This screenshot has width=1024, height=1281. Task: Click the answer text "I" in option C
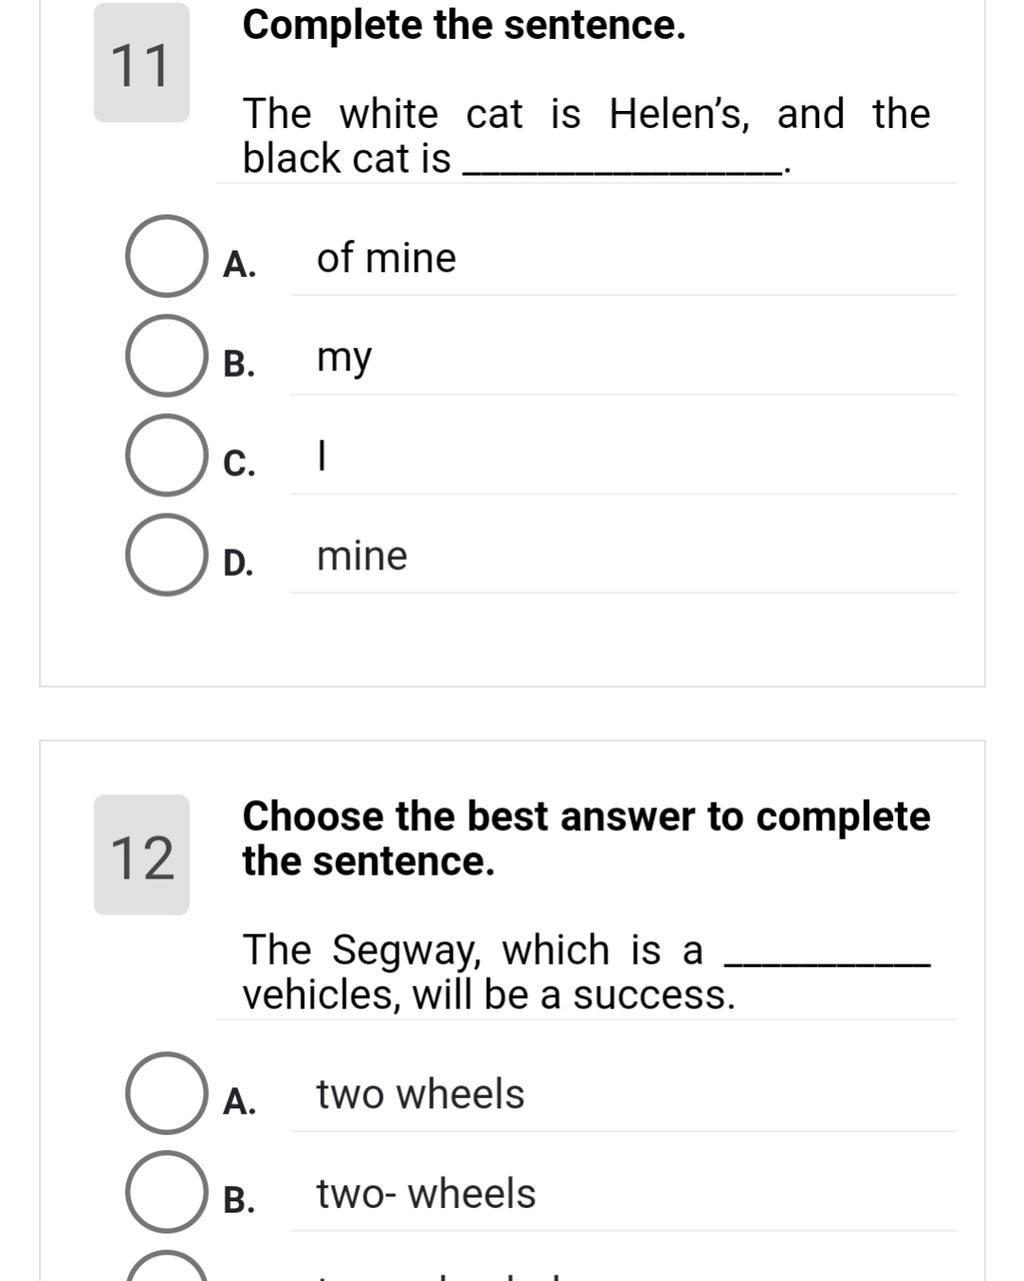321,457
